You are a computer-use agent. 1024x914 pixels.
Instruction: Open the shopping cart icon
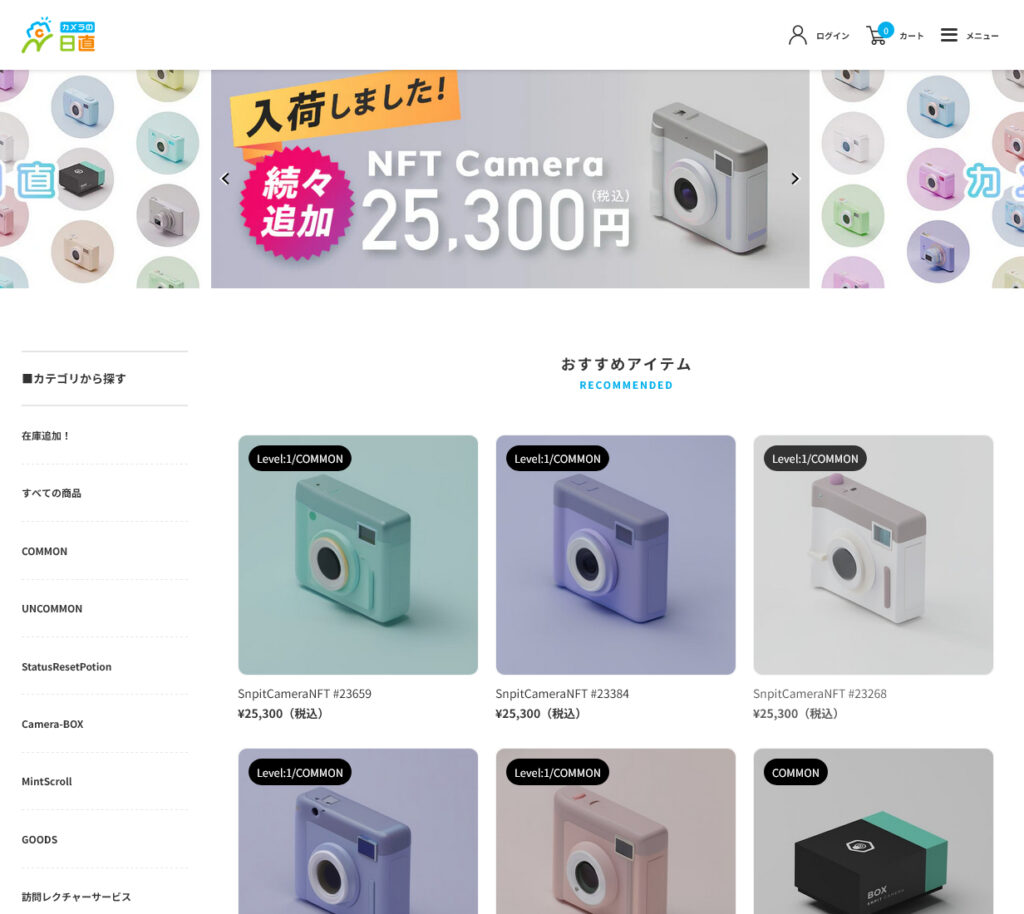click(876, 35)
